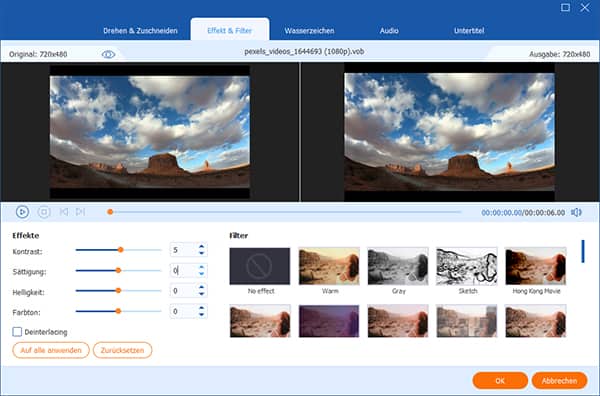Screen dimensions: 600x396
Task: Click the Zurücksetzen button
Action: [122, 350]
